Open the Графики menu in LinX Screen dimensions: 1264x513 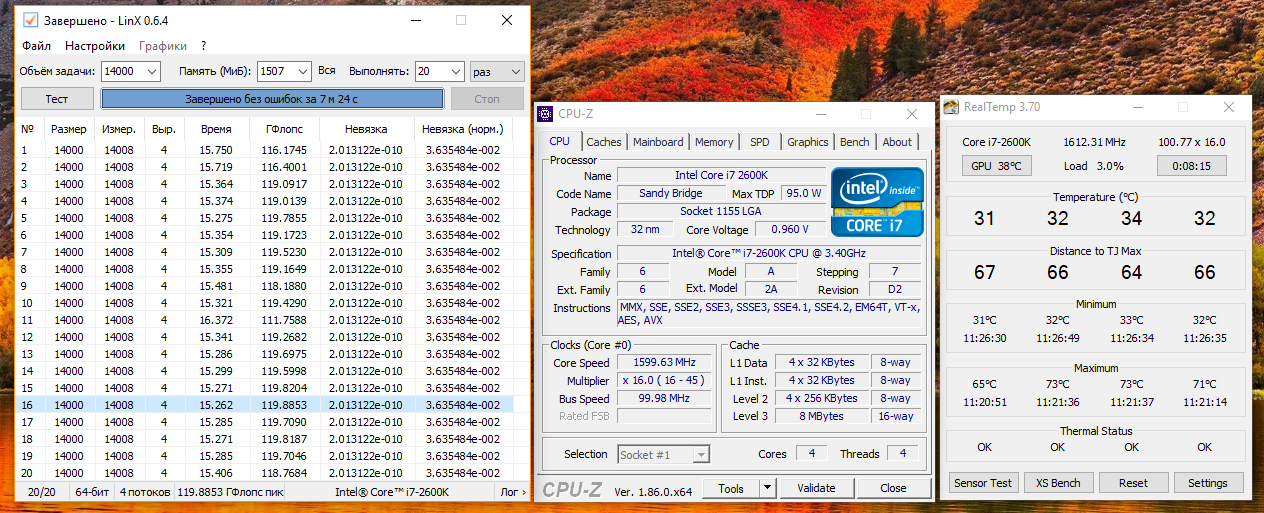163,45
